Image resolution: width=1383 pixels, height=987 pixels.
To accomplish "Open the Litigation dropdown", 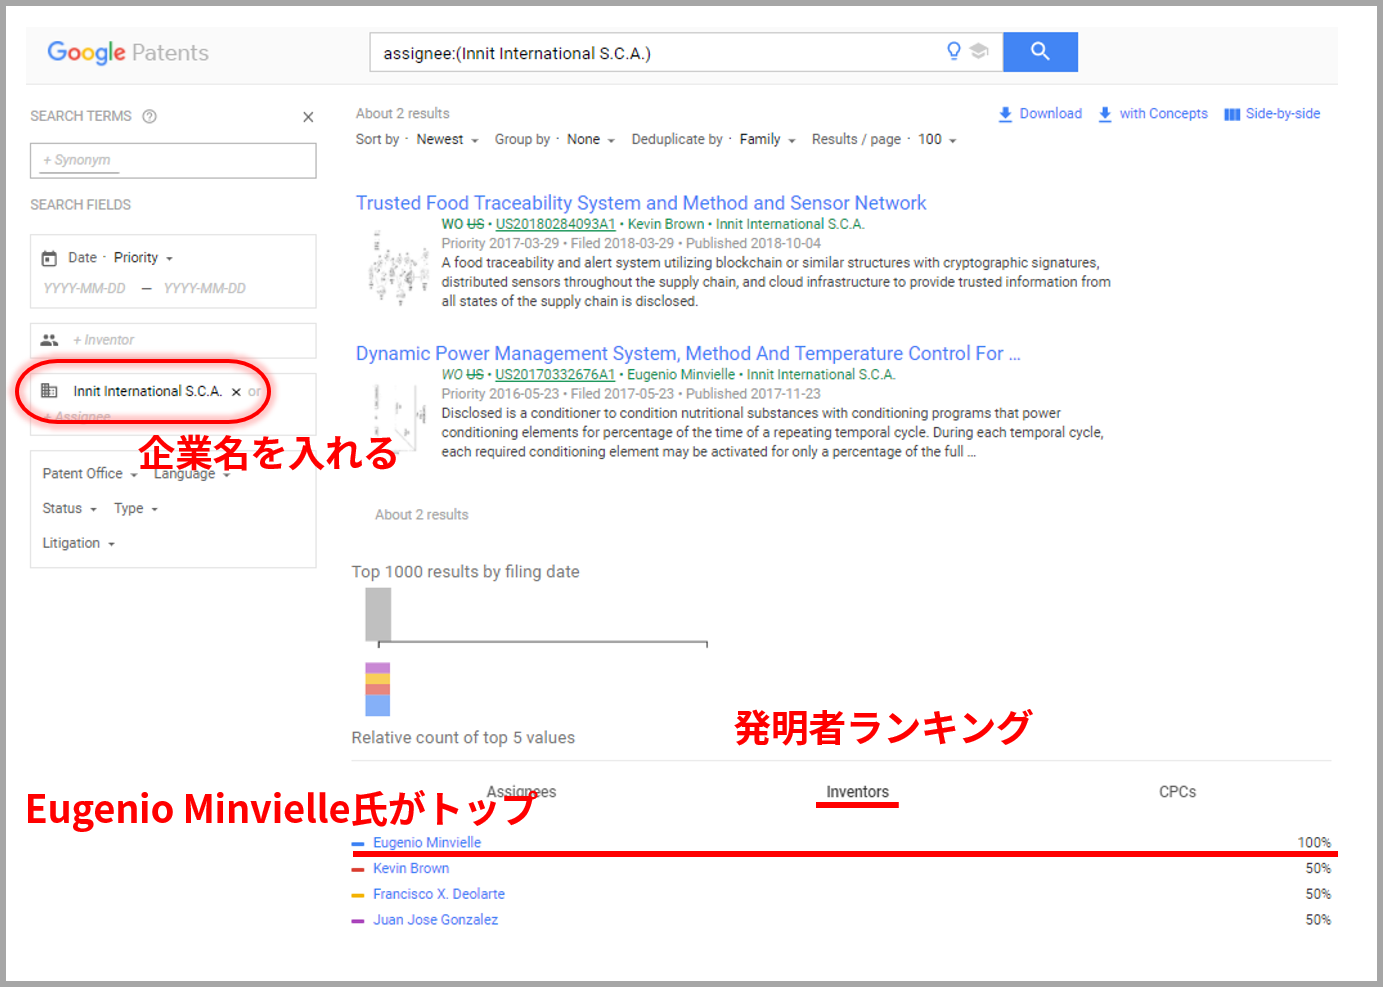I will click(x=78, y=544).
